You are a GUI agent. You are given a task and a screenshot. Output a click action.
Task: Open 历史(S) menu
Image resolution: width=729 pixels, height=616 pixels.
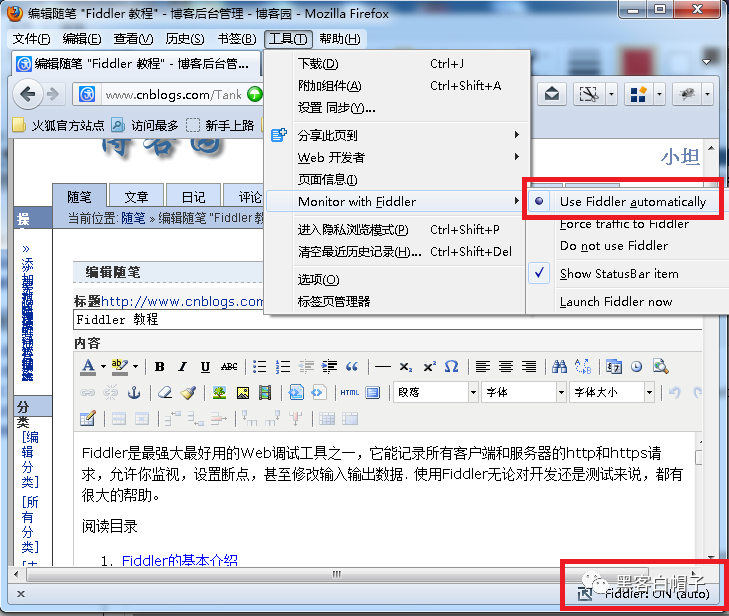click(x=185, y=39)
